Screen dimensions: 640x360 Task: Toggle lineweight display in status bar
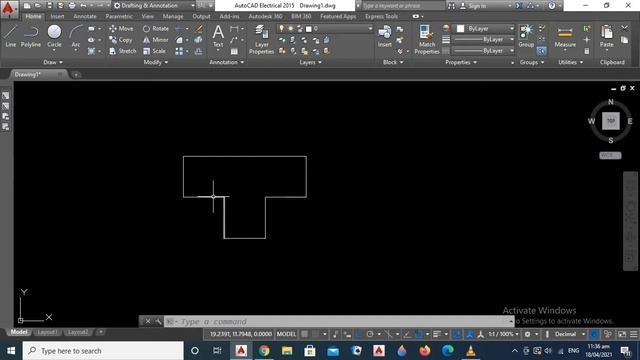click(437, 334)
